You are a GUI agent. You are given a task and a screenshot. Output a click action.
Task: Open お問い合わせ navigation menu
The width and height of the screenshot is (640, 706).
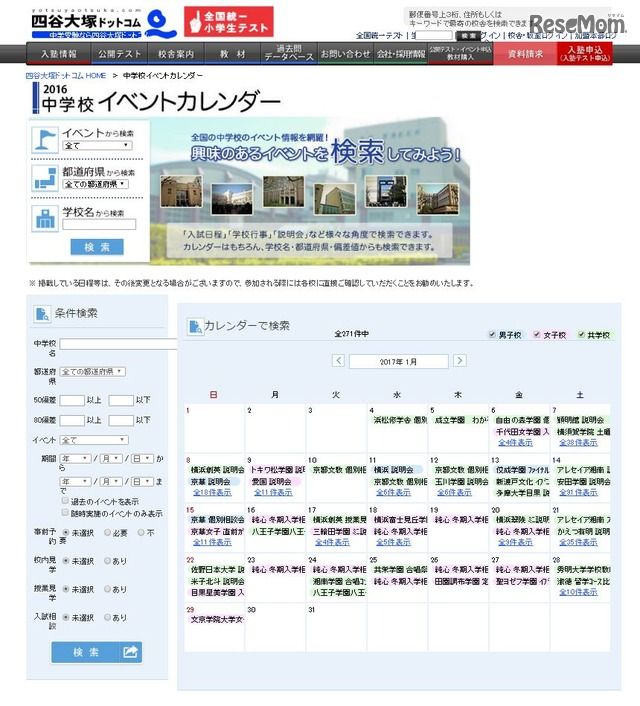345,54
